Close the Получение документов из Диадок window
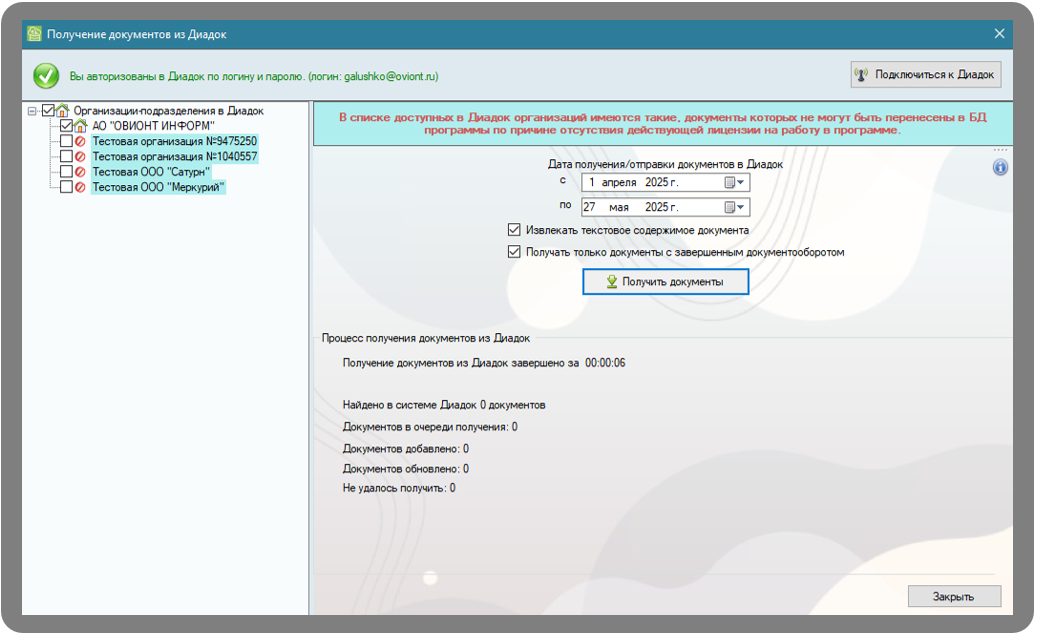 pos(999,34)
